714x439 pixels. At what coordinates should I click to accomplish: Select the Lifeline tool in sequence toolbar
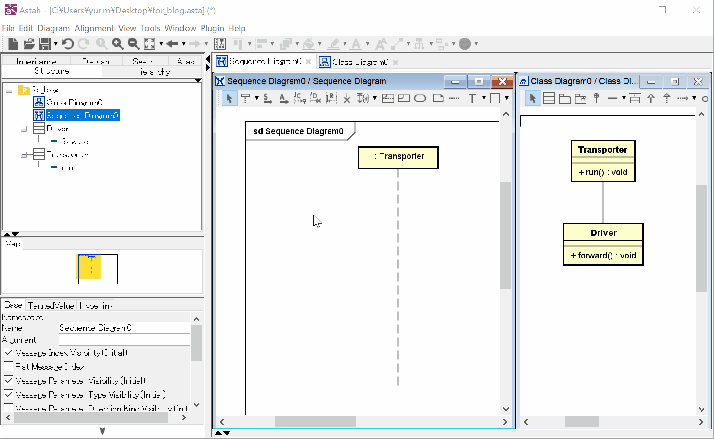(245, 98)
